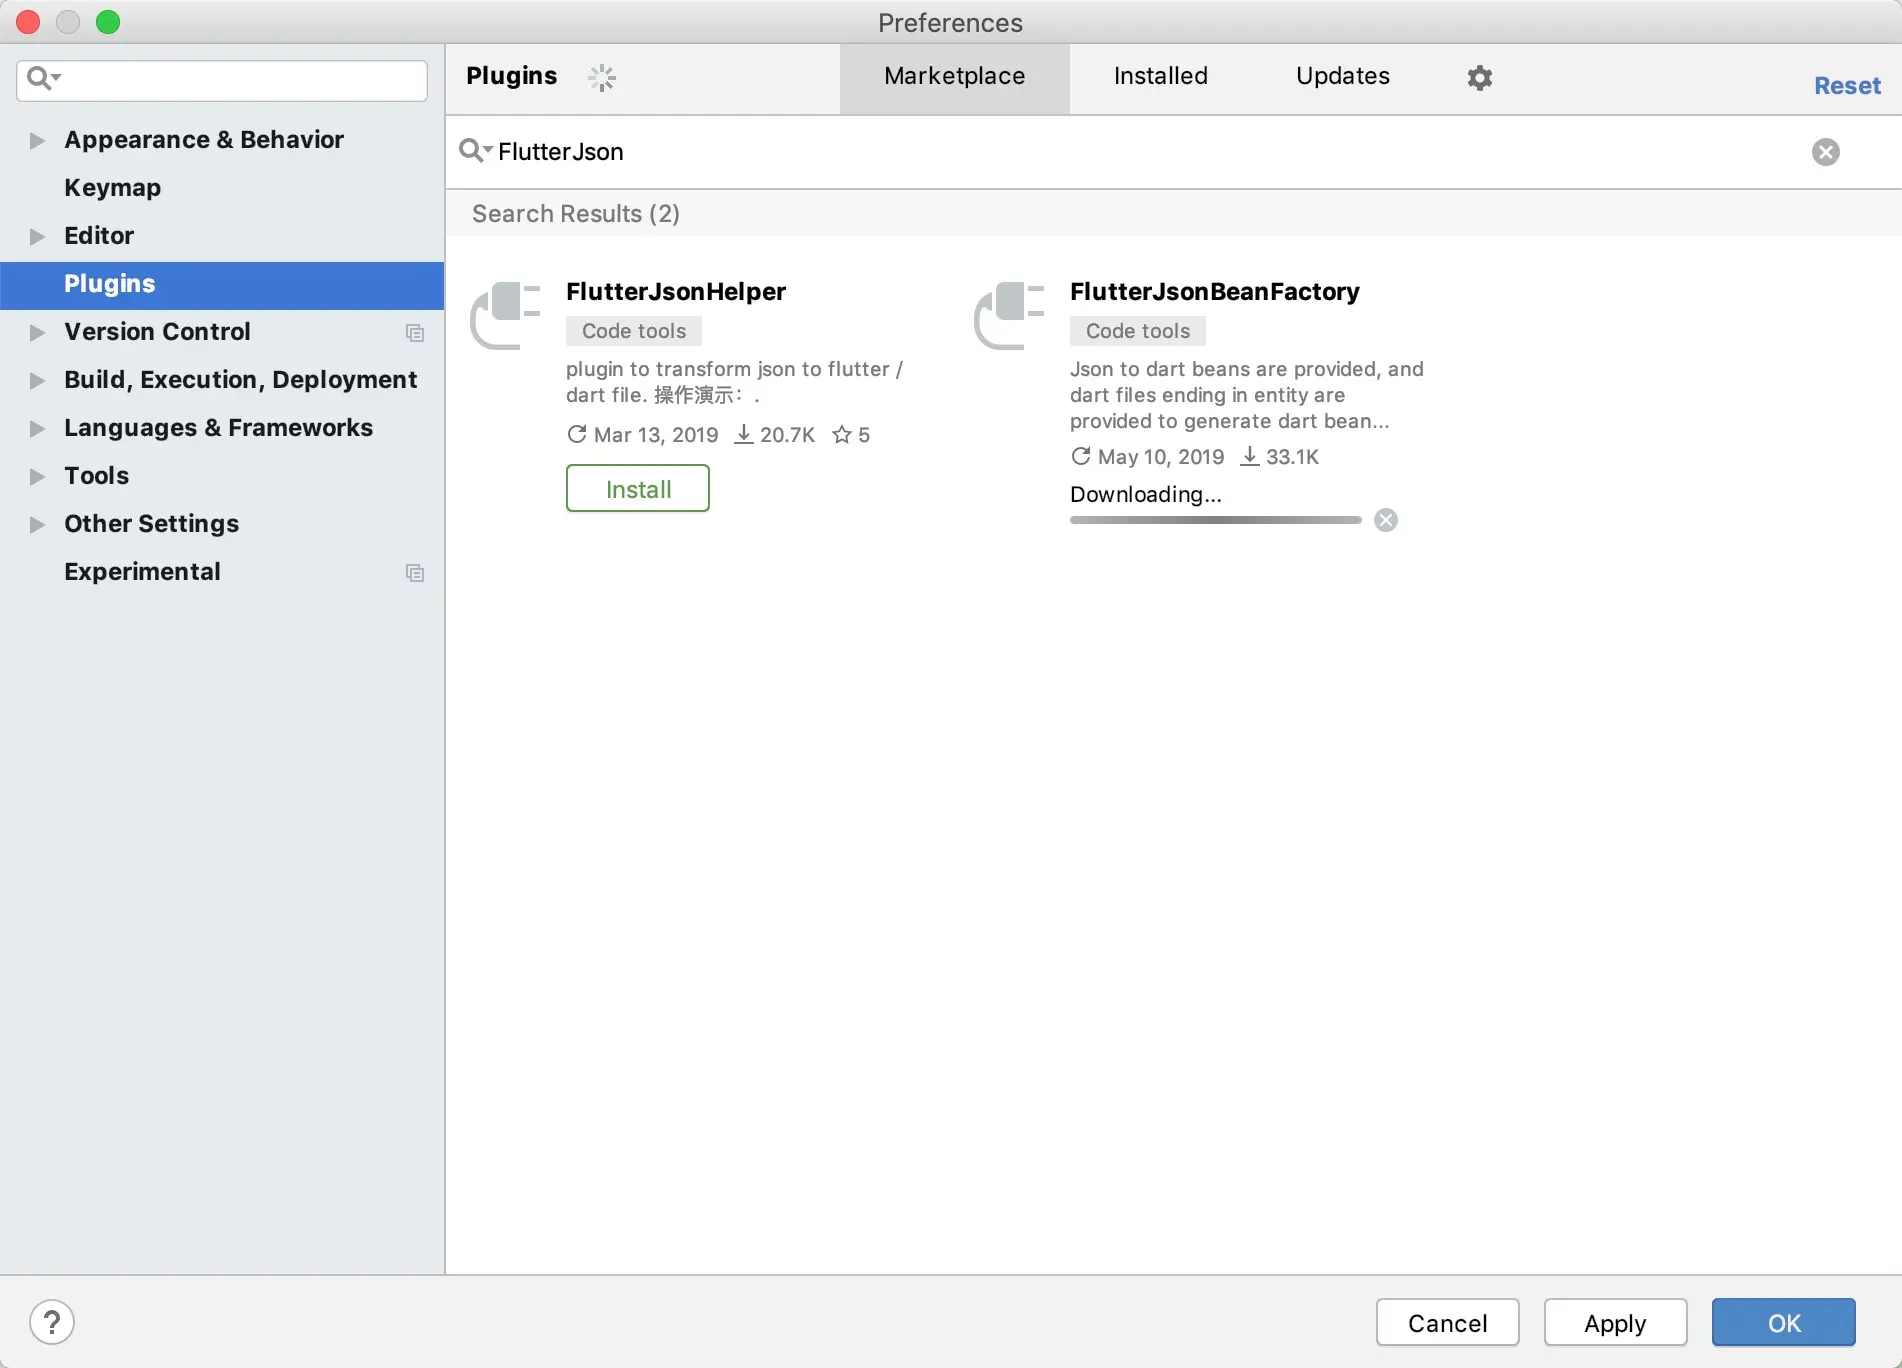
Task: Click the FlutterJsonBeanFactory download count
Action: click(x=1280, y=457)
